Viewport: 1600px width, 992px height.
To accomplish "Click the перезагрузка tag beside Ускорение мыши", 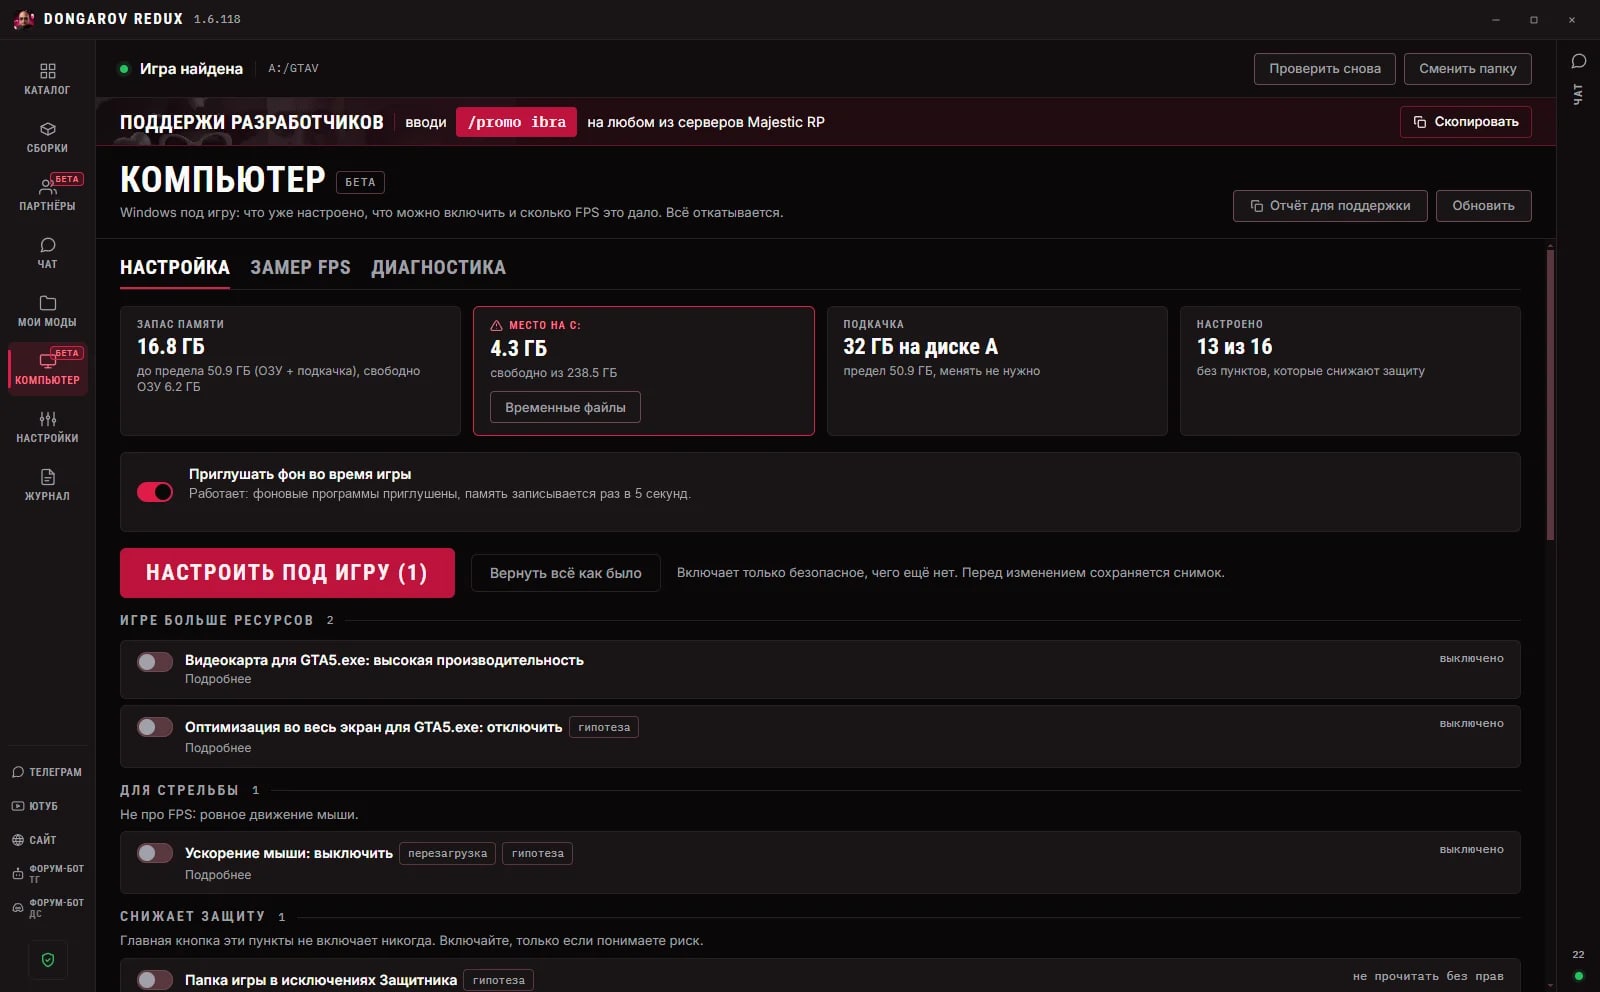I will [447, 853].
